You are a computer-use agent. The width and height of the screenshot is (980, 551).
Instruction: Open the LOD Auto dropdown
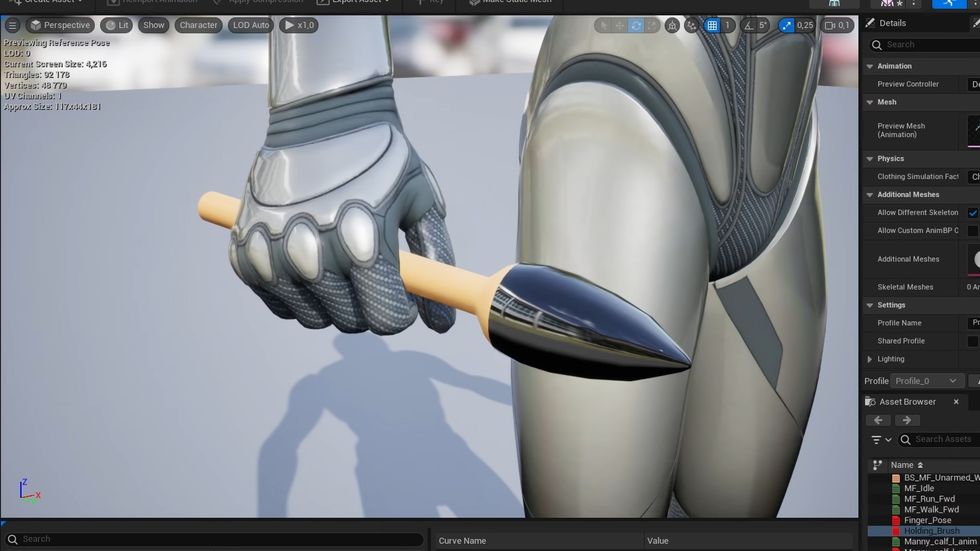(251, 25)
